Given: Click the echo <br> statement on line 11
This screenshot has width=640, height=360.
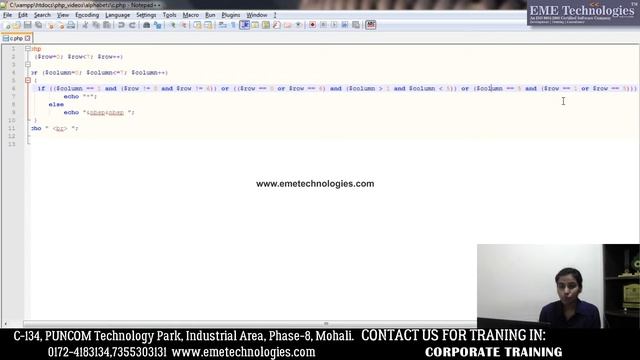Looking at the screenshot, I should click(x=55, y=129).
